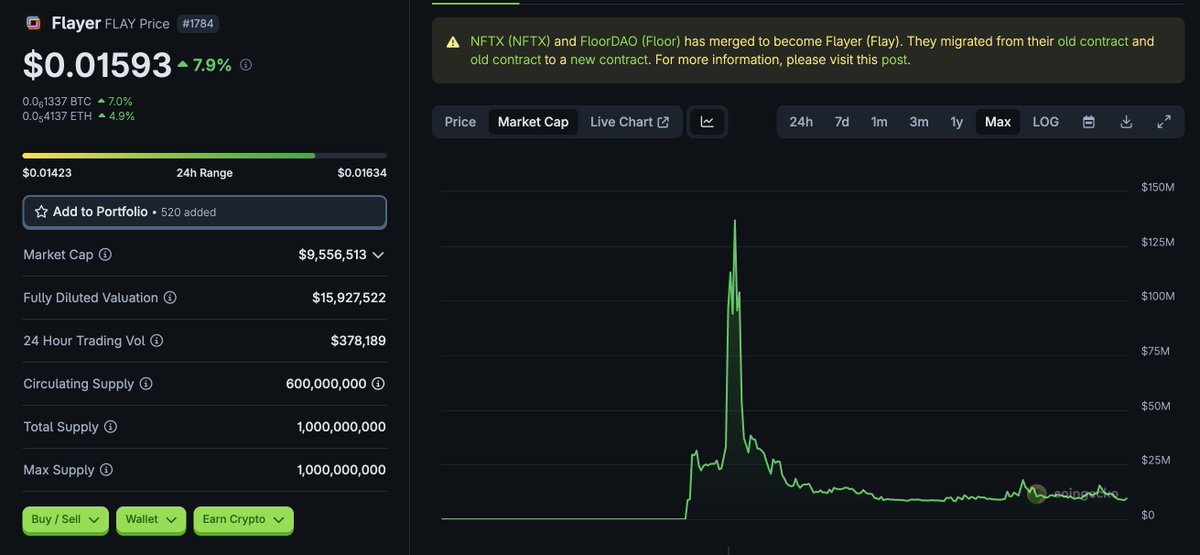Show 24 Hour Trading Vol info icon
Screen dimensions: 1200x555
click(157, 341)
